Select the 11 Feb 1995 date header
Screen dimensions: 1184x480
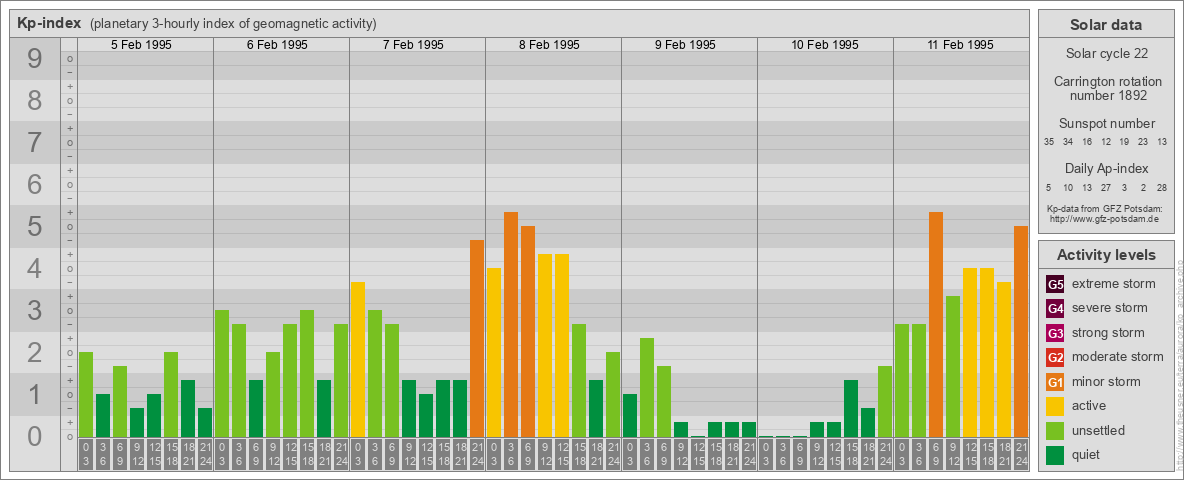(x=960, y=45)
